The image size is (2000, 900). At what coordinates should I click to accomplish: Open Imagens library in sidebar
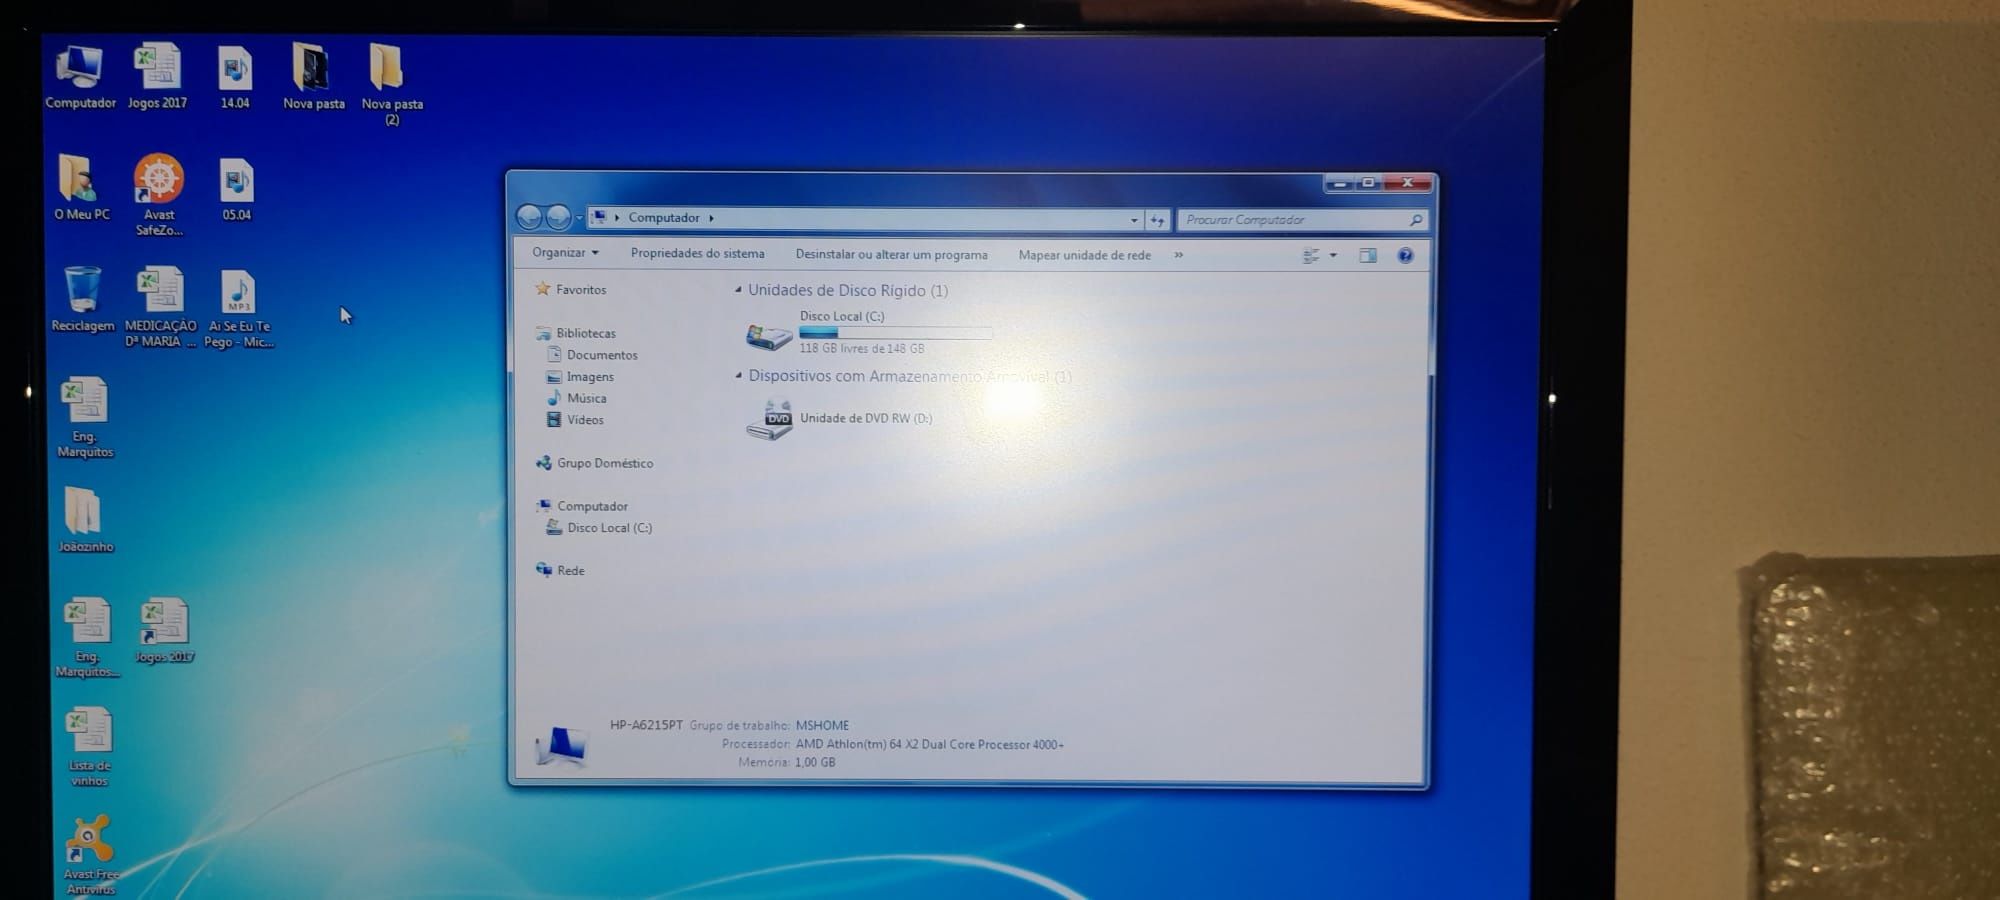[590, 377]
